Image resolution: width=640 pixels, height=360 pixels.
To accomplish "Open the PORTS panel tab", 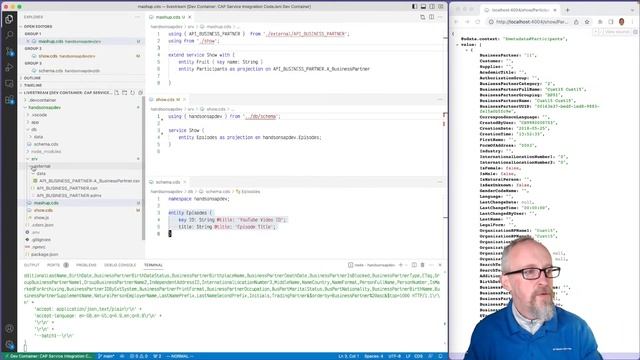I will [x=53, y=265].
